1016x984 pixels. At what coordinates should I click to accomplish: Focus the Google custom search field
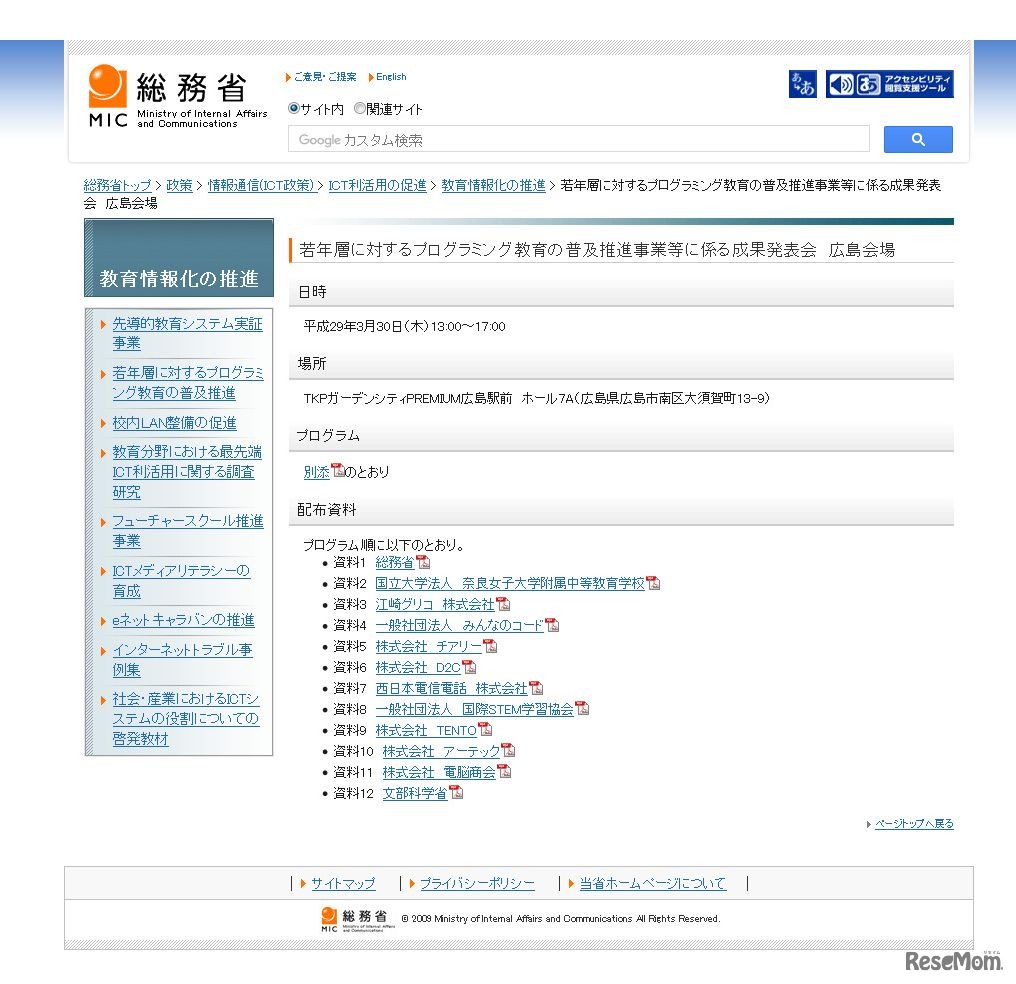tap(579, 139)
